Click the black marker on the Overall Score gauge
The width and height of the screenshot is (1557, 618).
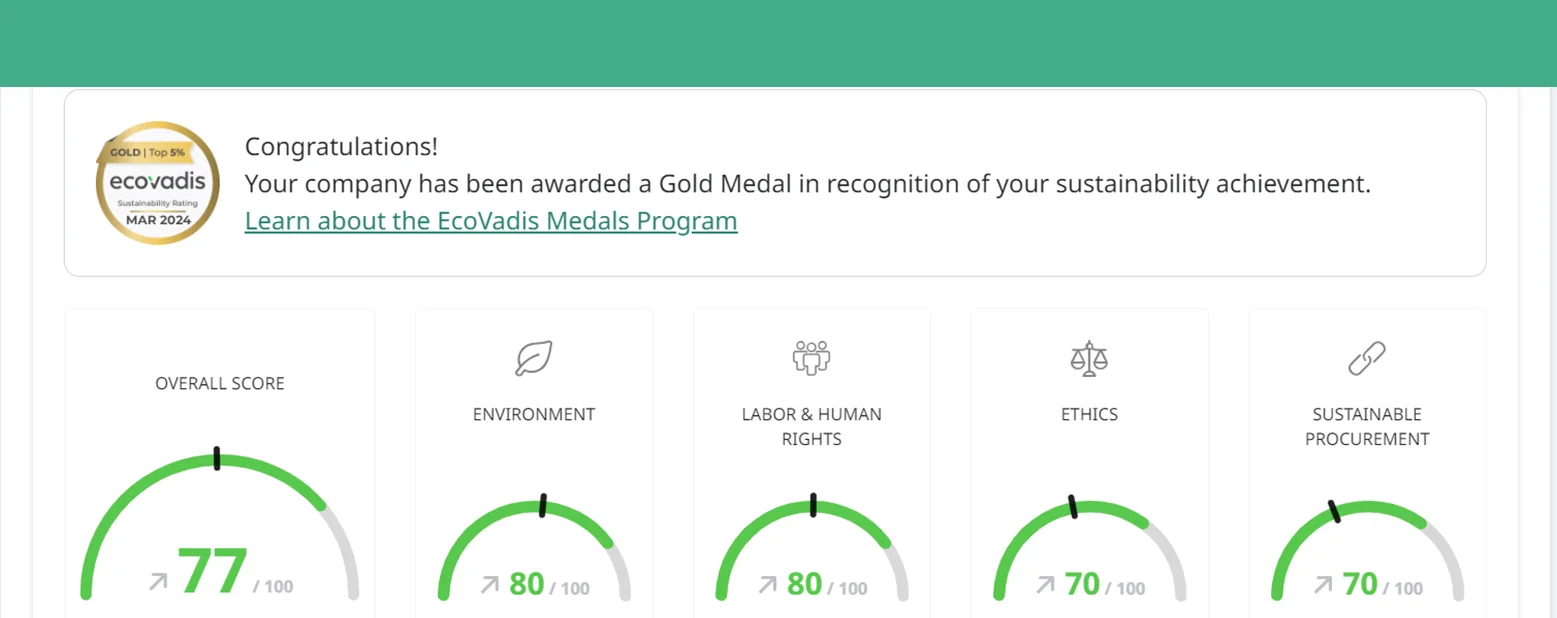click(217, 459)
